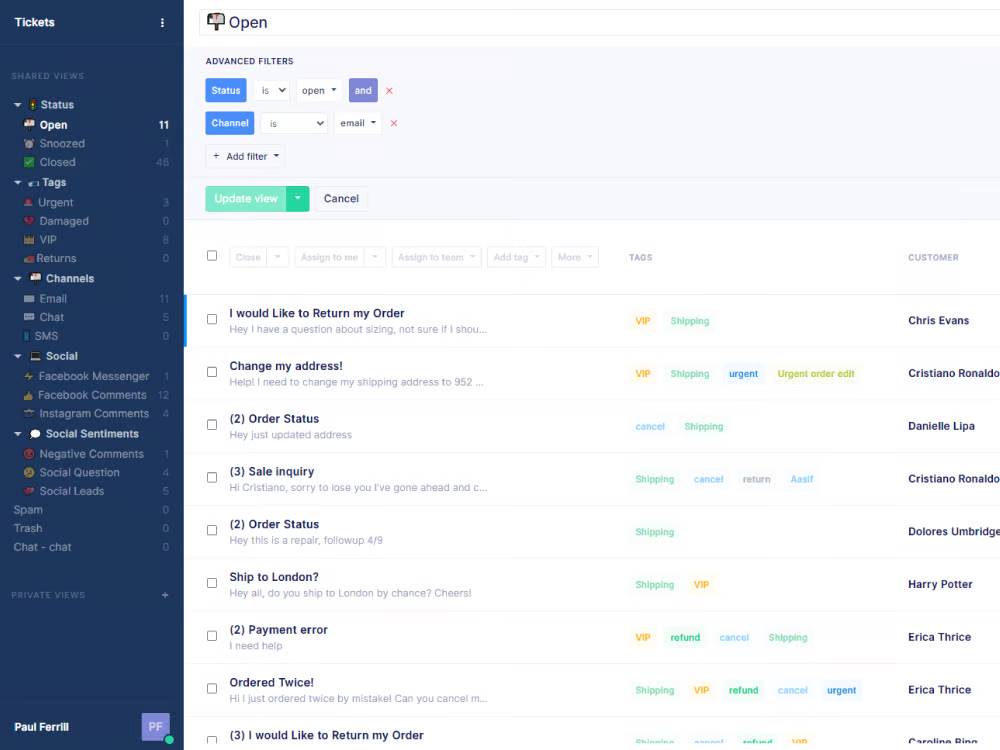The height and width of the screenshot is (750, 1000).
Task: Open the Tickets three-dot menu
Action: (162, 22)
